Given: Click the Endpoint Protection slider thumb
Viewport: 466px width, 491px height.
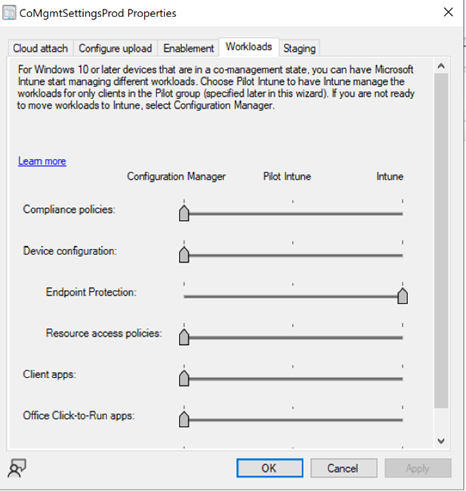Looking at the screenshot, I should pos(403,296).
